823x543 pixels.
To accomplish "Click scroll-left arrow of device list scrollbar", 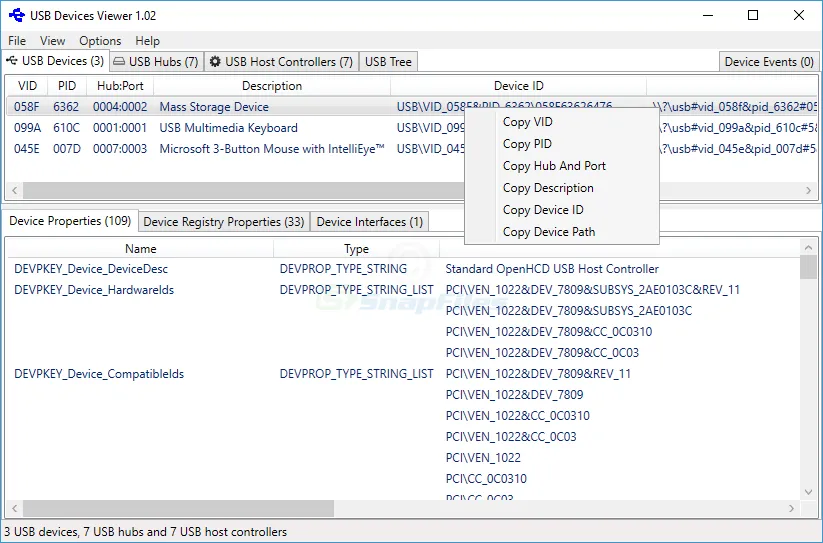I will pos(15,190).
